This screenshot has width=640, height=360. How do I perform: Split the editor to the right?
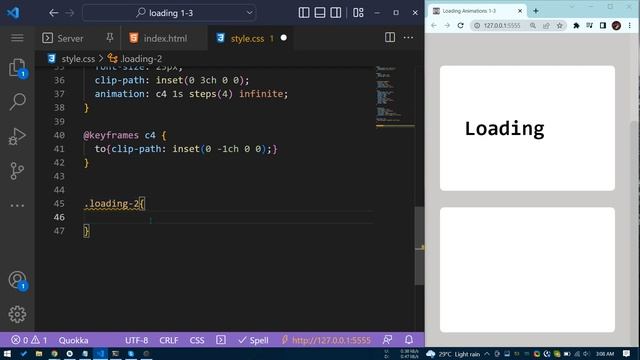[x=390, y=38]
